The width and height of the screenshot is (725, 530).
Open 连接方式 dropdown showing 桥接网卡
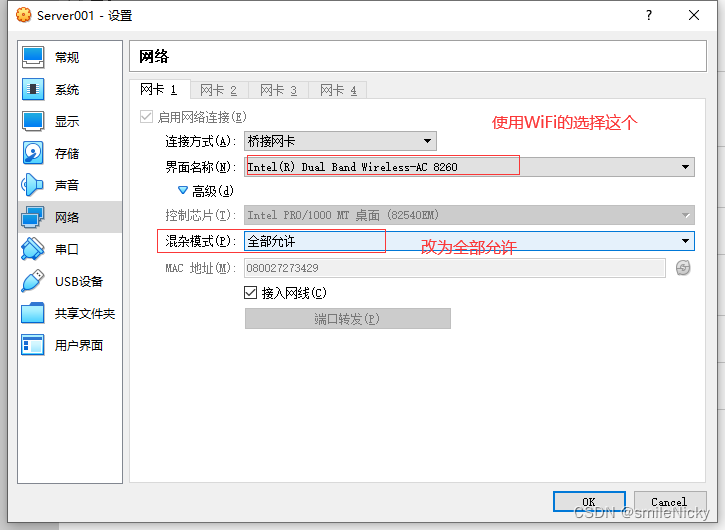pos(340,141)
